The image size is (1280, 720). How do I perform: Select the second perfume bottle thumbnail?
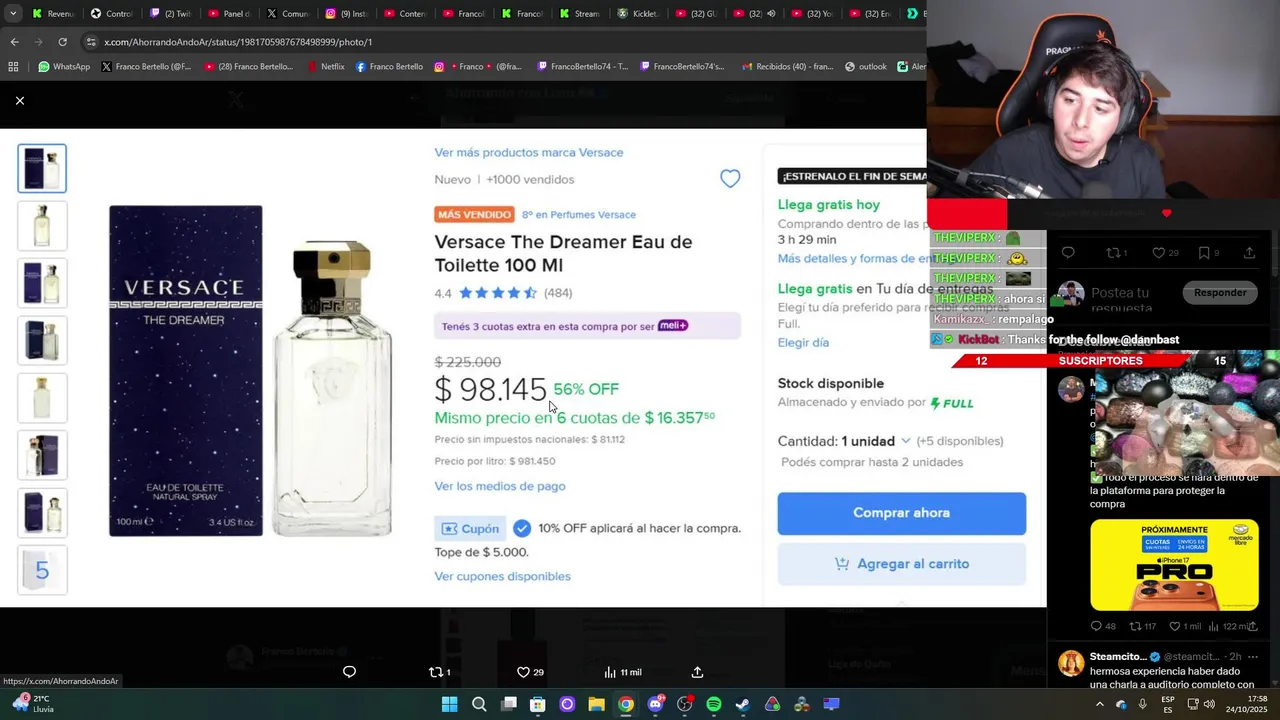42,225
